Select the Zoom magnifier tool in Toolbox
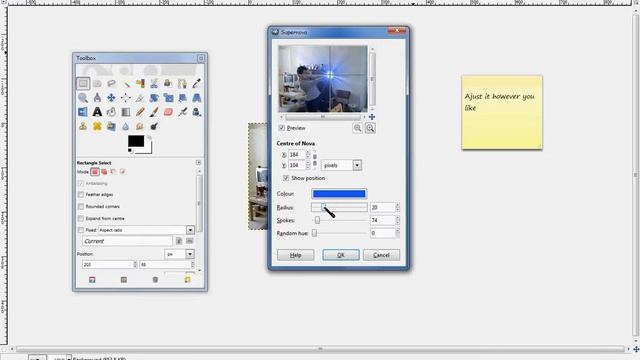This screenshot has width=640, height=360. pos(83,98)
